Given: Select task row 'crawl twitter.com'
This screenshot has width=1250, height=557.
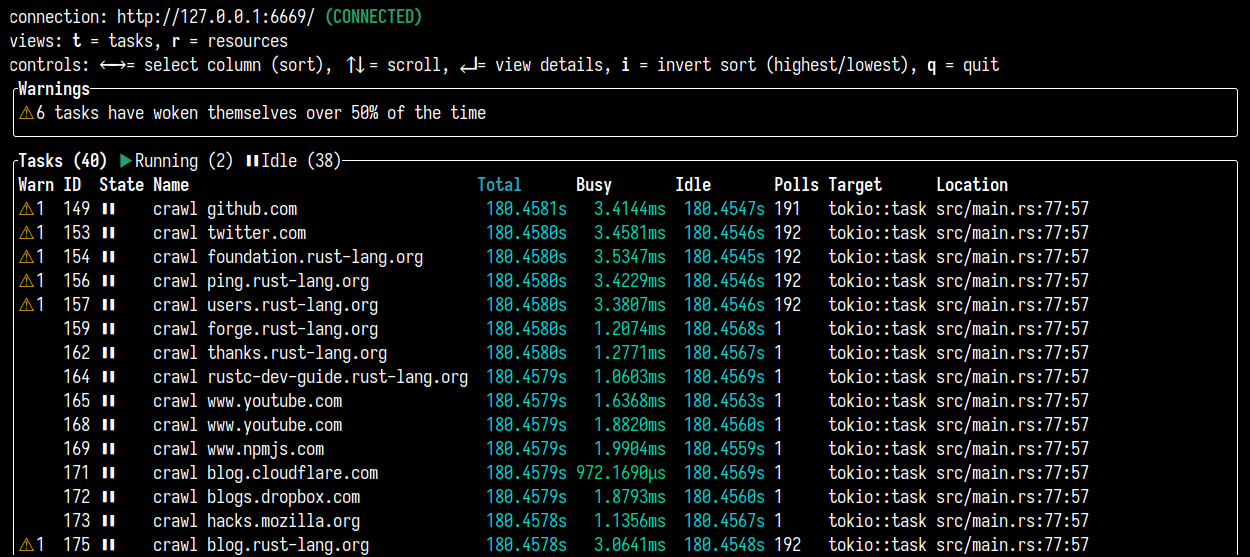Looking at the screenshot, I should pos(625,233).
